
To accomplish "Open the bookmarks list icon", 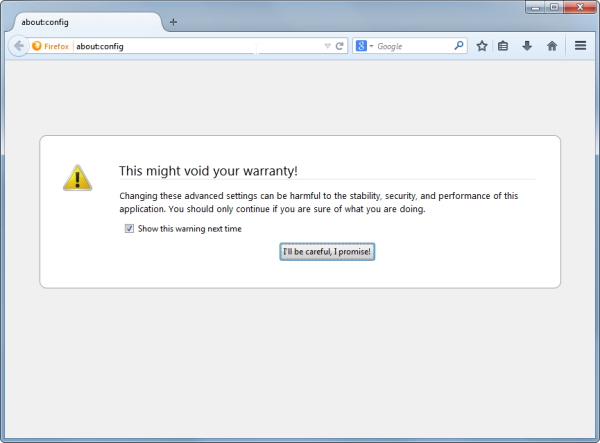I will click(x=503, y=46).
